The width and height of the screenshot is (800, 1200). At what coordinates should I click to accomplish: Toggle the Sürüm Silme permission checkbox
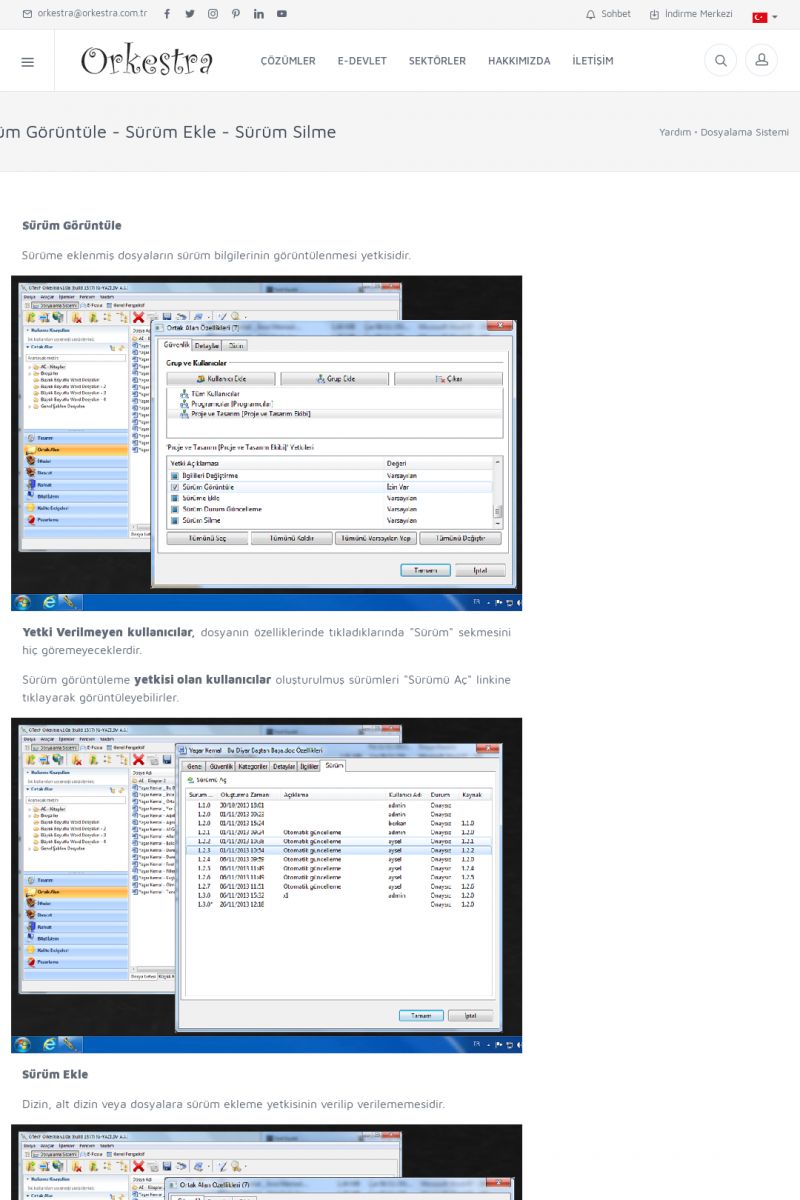[x=175, y=520]
